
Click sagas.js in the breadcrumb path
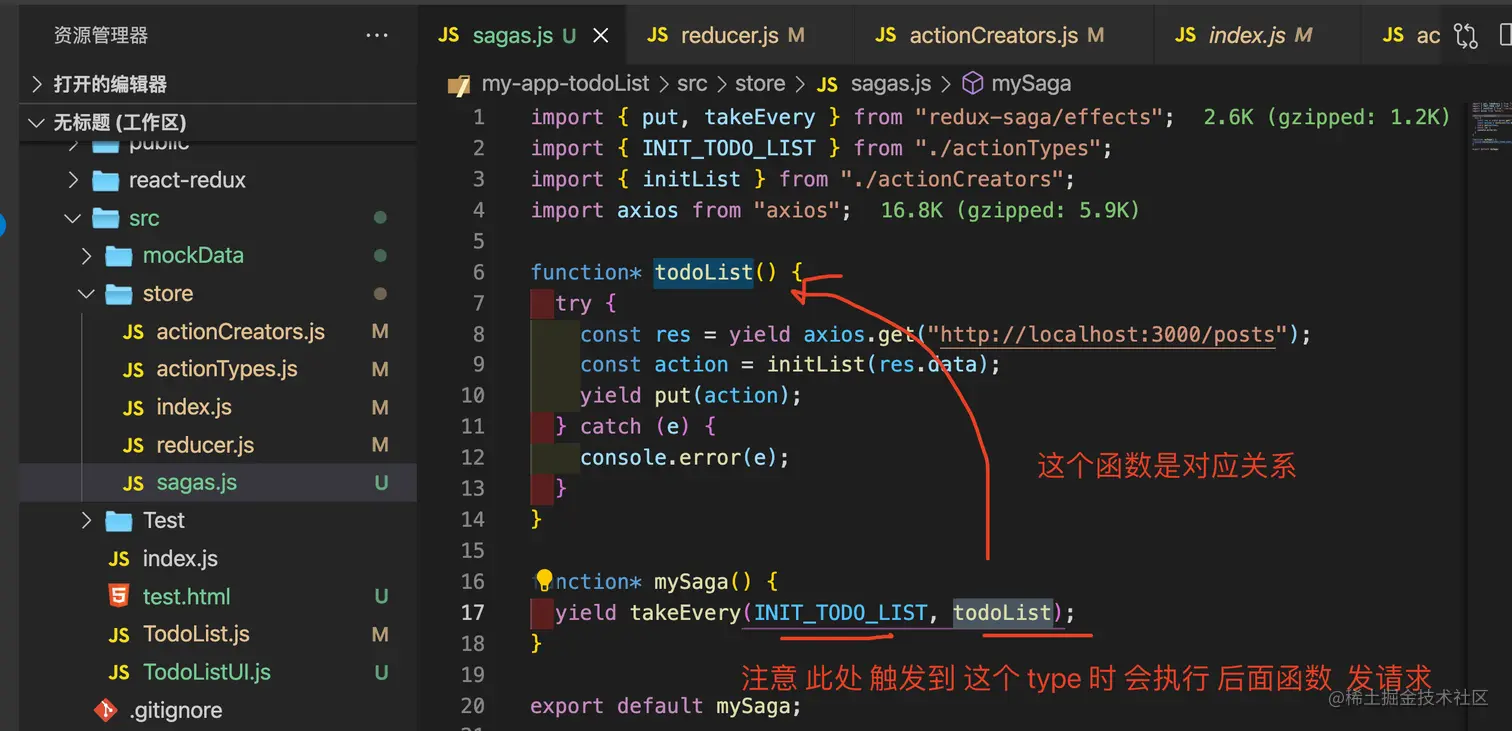(x=891, y=84)
